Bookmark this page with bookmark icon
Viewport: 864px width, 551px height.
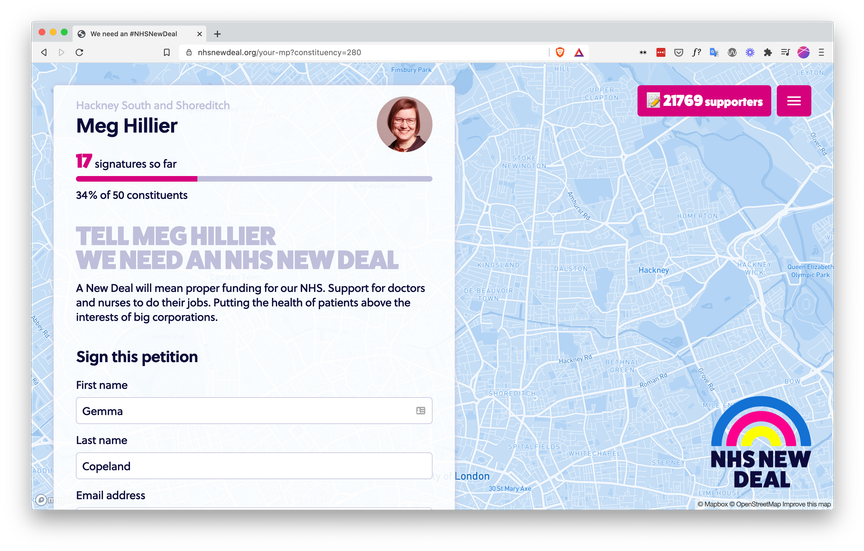coord(166,52)
